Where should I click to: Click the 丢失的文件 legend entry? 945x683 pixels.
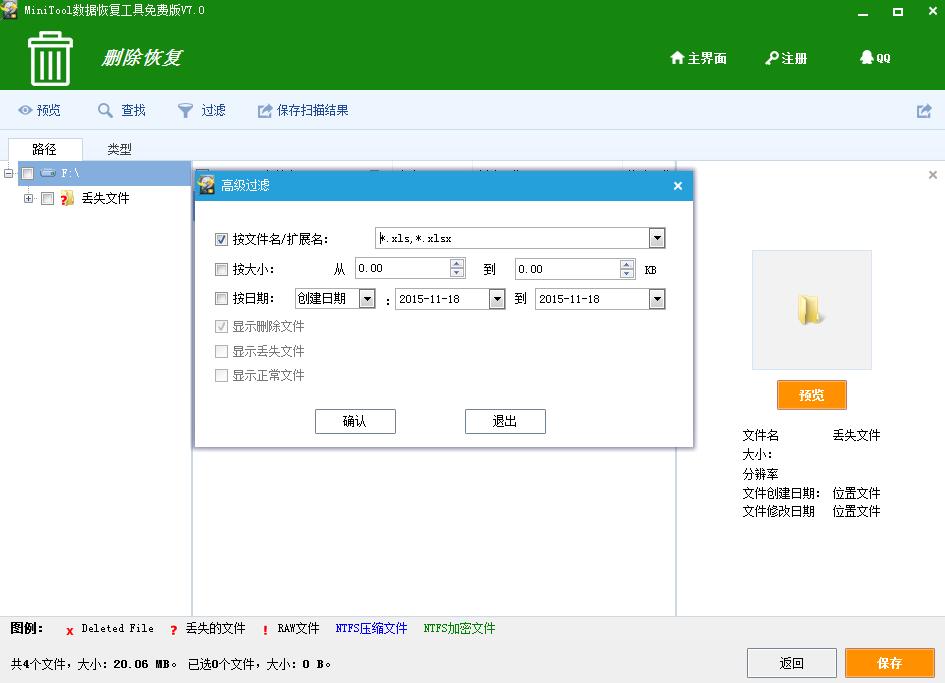208,629
